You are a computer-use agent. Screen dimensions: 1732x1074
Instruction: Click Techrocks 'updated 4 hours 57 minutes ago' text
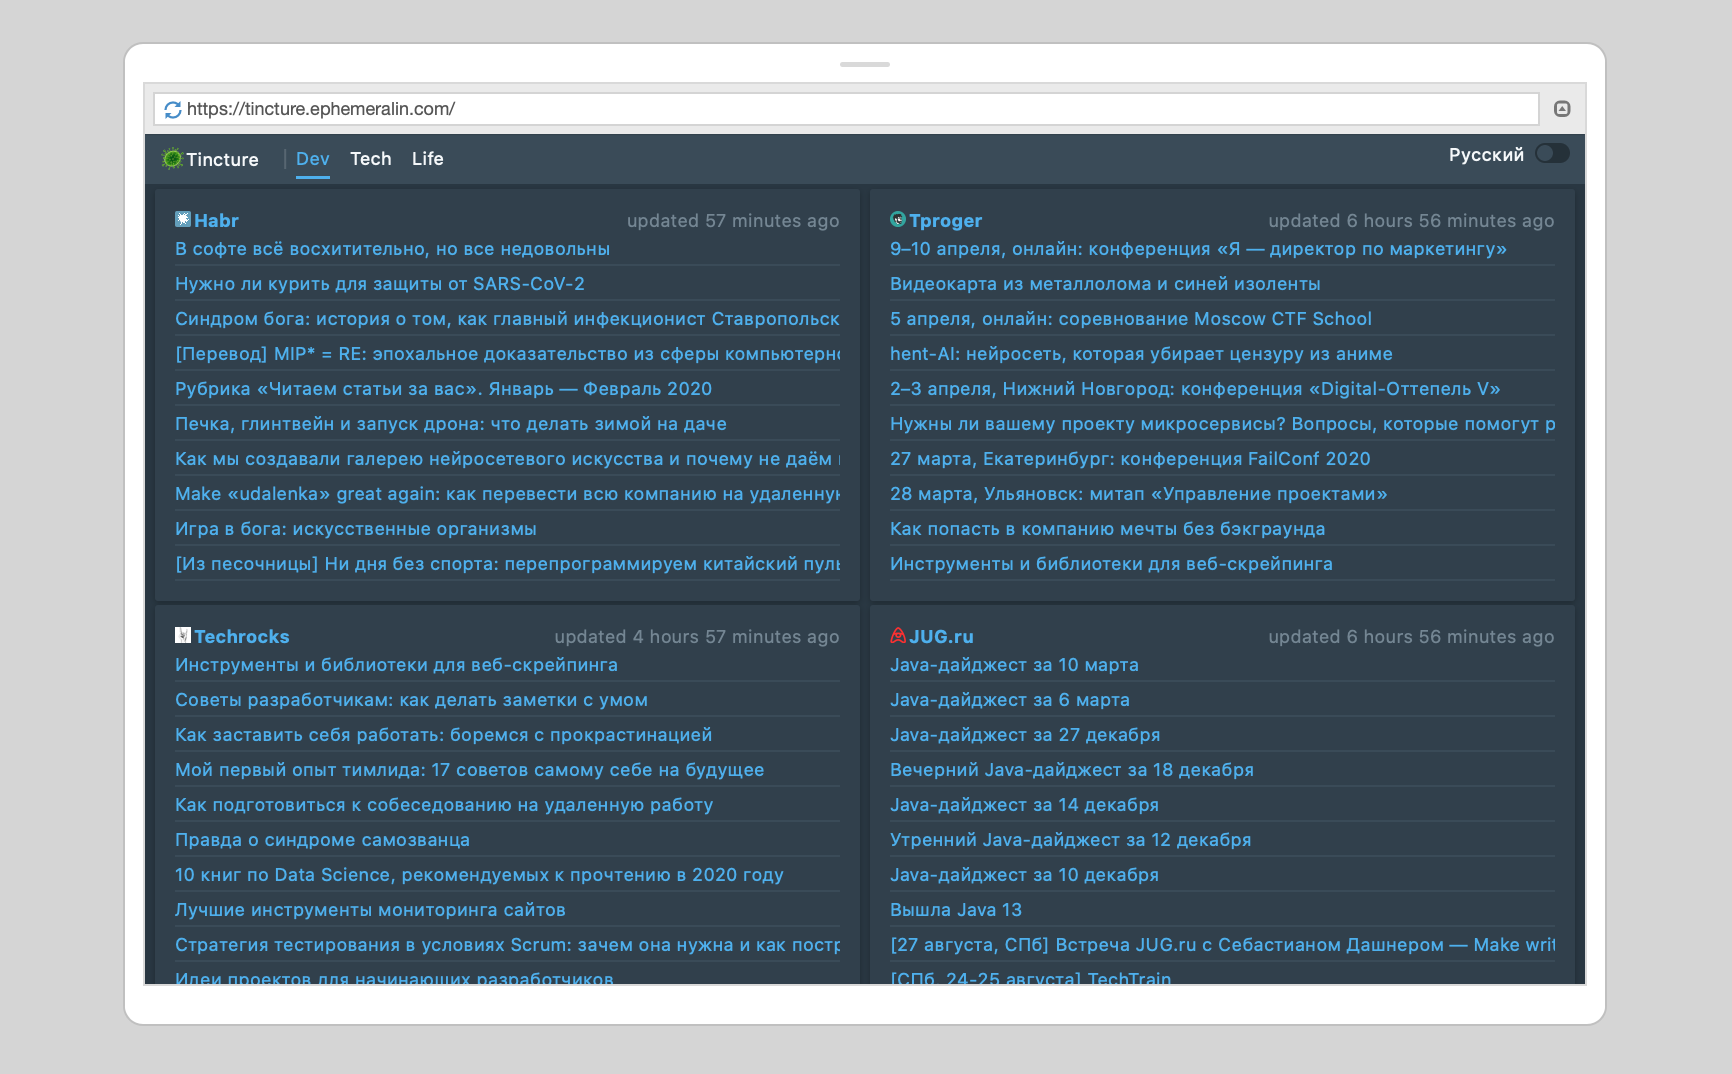697,637
